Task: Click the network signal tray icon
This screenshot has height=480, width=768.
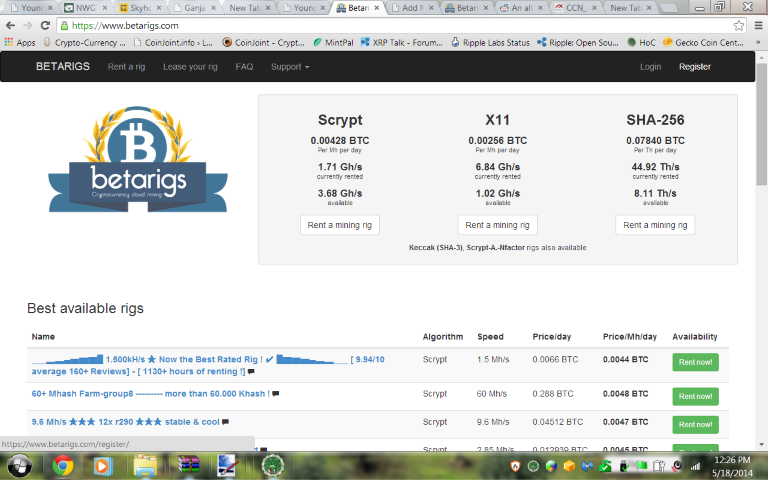Action: pyautogui.click(x=695, y=466)
